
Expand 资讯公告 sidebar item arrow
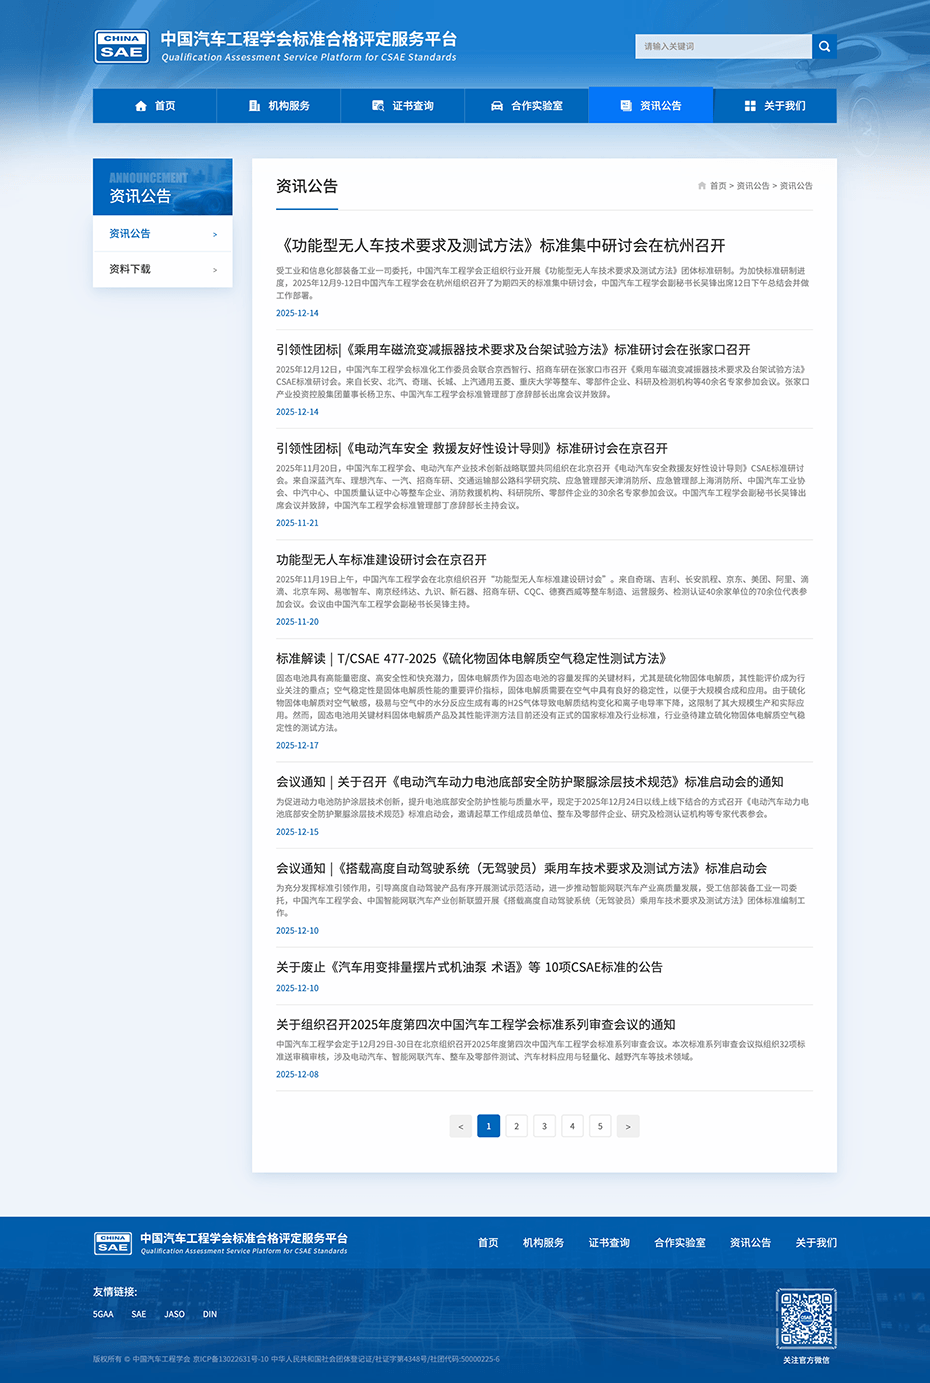(215, 235)
